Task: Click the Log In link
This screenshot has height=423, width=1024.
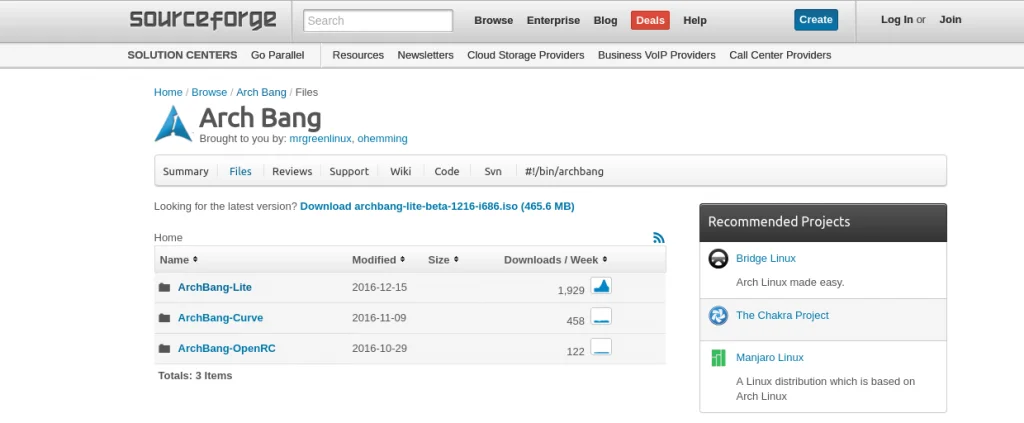Action: click(897, 20)
